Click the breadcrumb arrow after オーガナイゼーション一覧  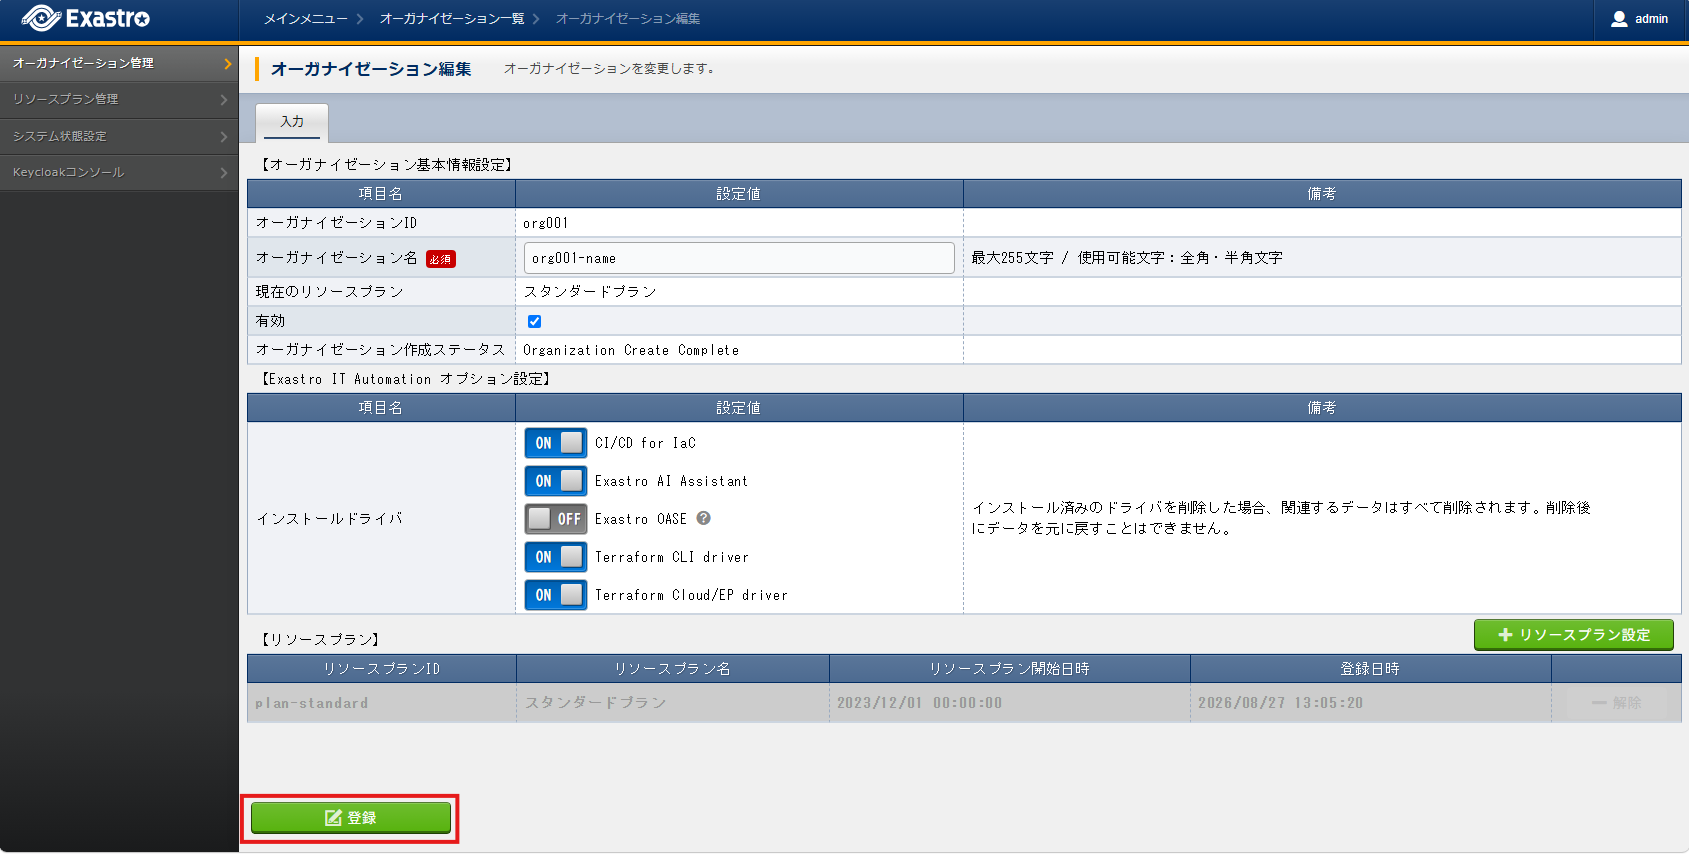point(536,19)
